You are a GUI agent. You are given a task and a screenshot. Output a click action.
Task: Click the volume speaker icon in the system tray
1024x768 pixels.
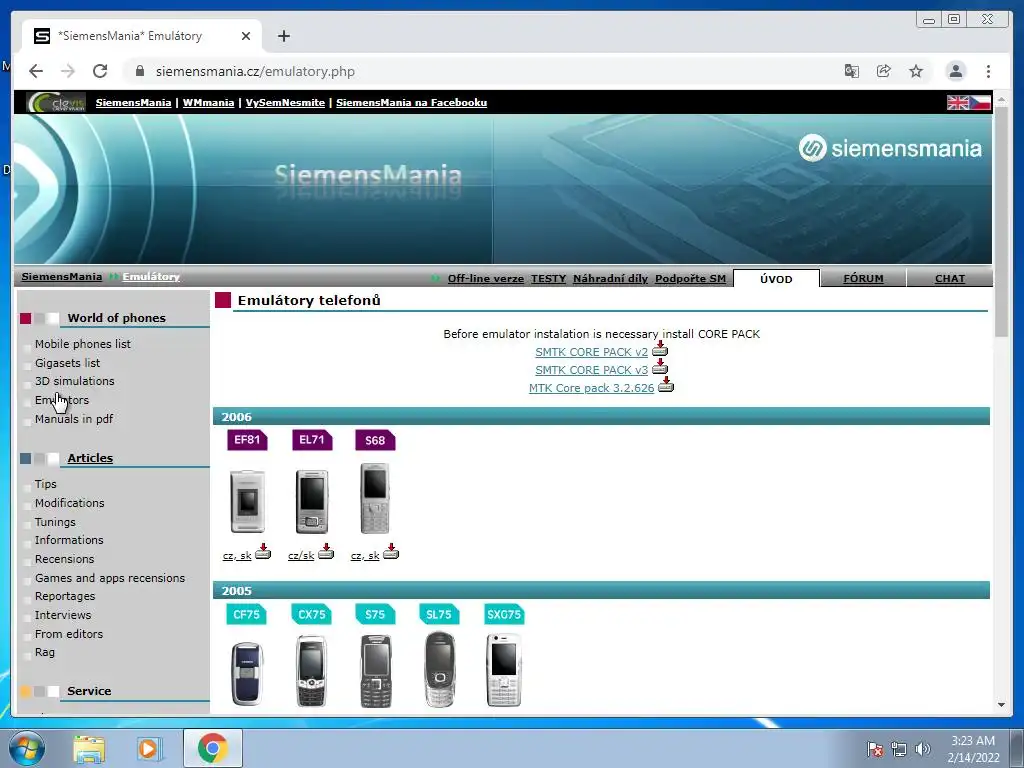(x=923, y=749)
